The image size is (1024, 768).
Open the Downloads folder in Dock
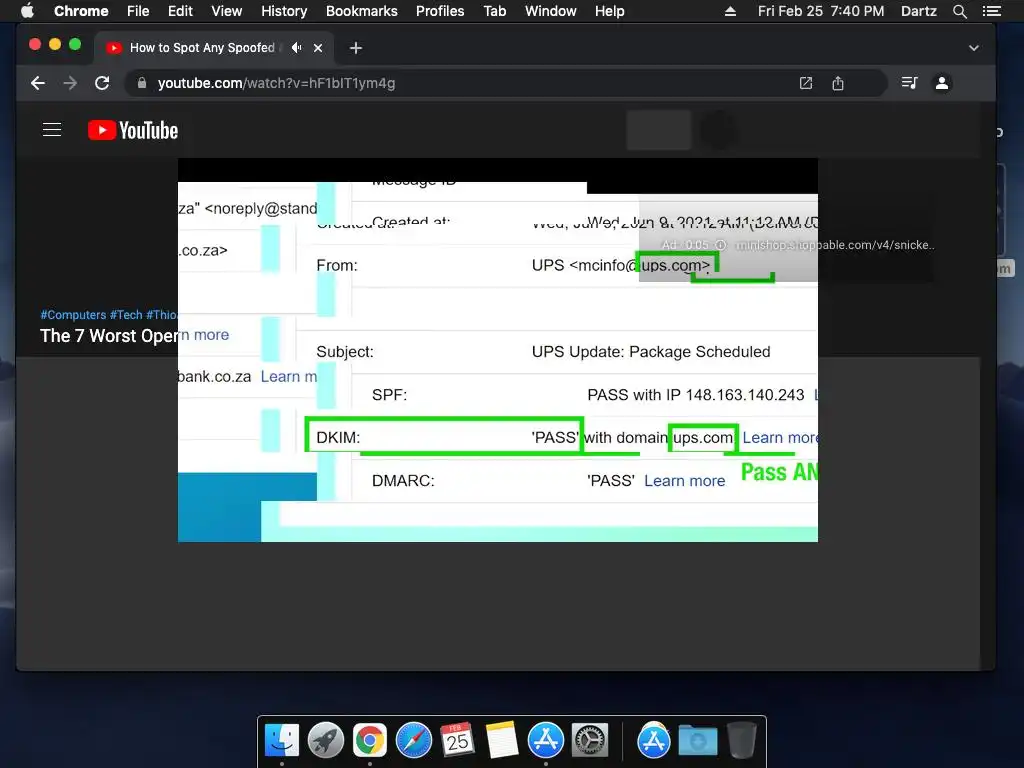697,740
